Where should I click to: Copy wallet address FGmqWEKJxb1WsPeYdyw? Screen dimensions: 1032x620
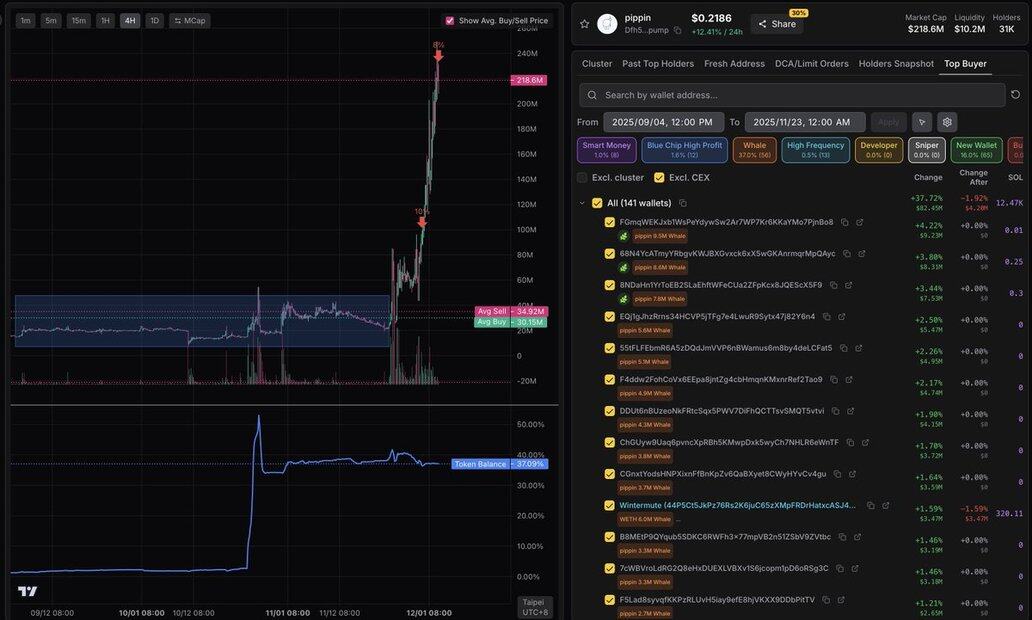[844, 222]
